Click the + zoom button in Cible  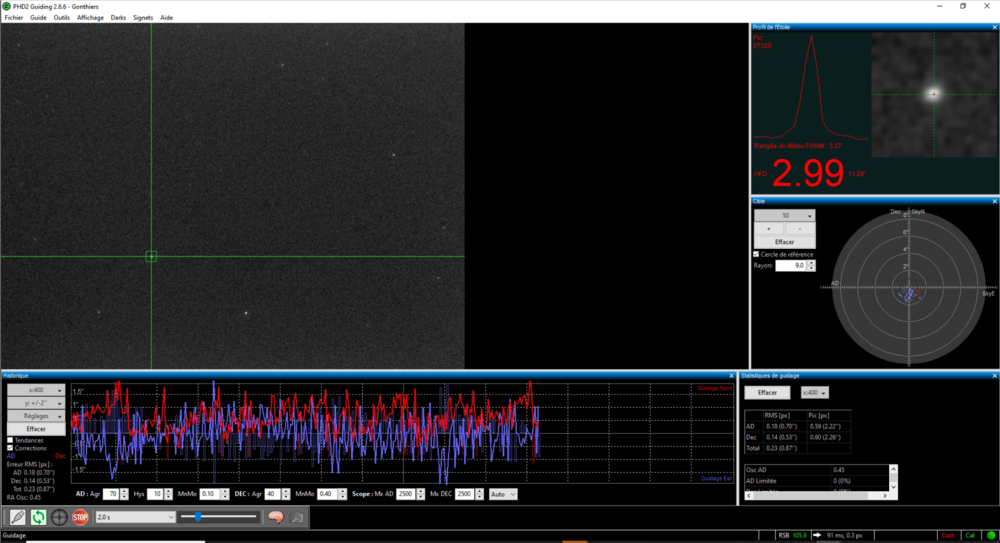tap(769, 228)
